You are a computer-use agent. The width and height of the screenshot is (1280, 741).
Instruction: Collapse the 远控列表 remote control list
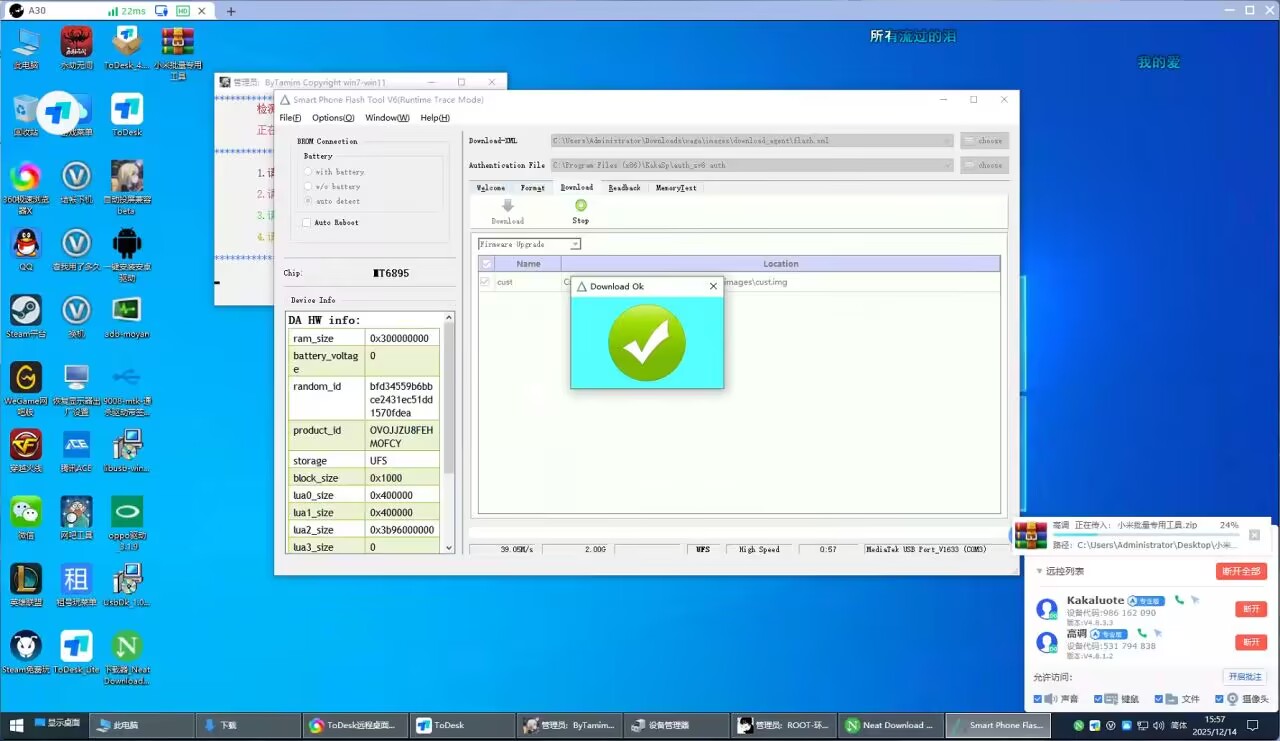[x=1039, y=571]
